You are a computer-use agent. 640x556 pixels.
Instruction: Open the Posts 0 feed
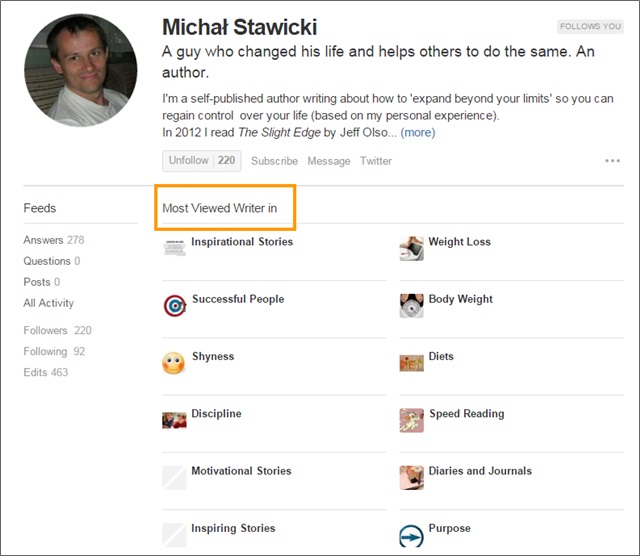tap(42, 282)
